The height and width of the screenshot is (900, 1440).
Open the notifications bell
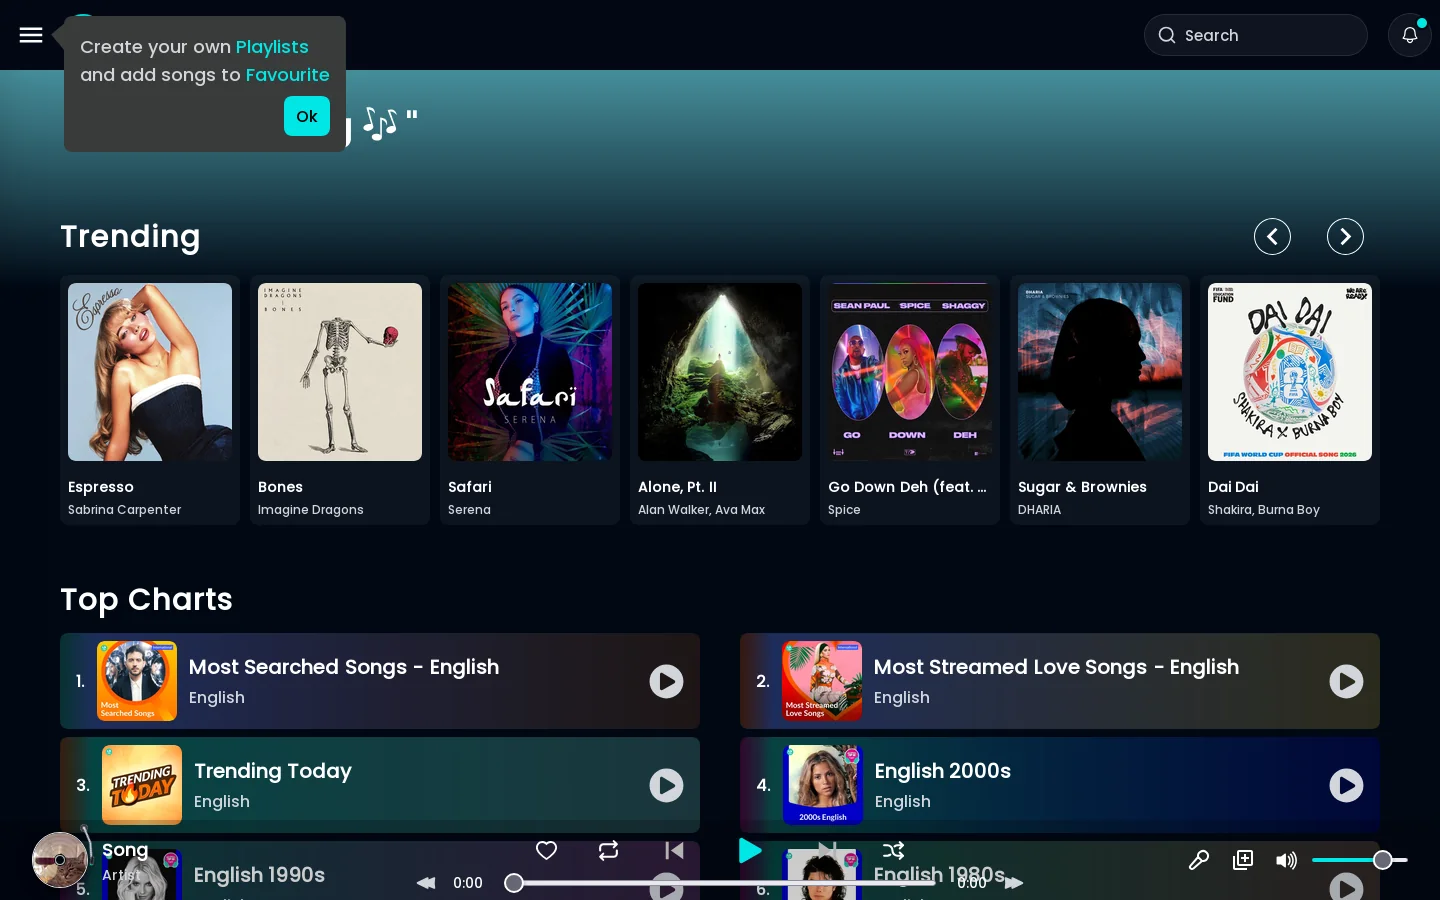click(1409, 35)
